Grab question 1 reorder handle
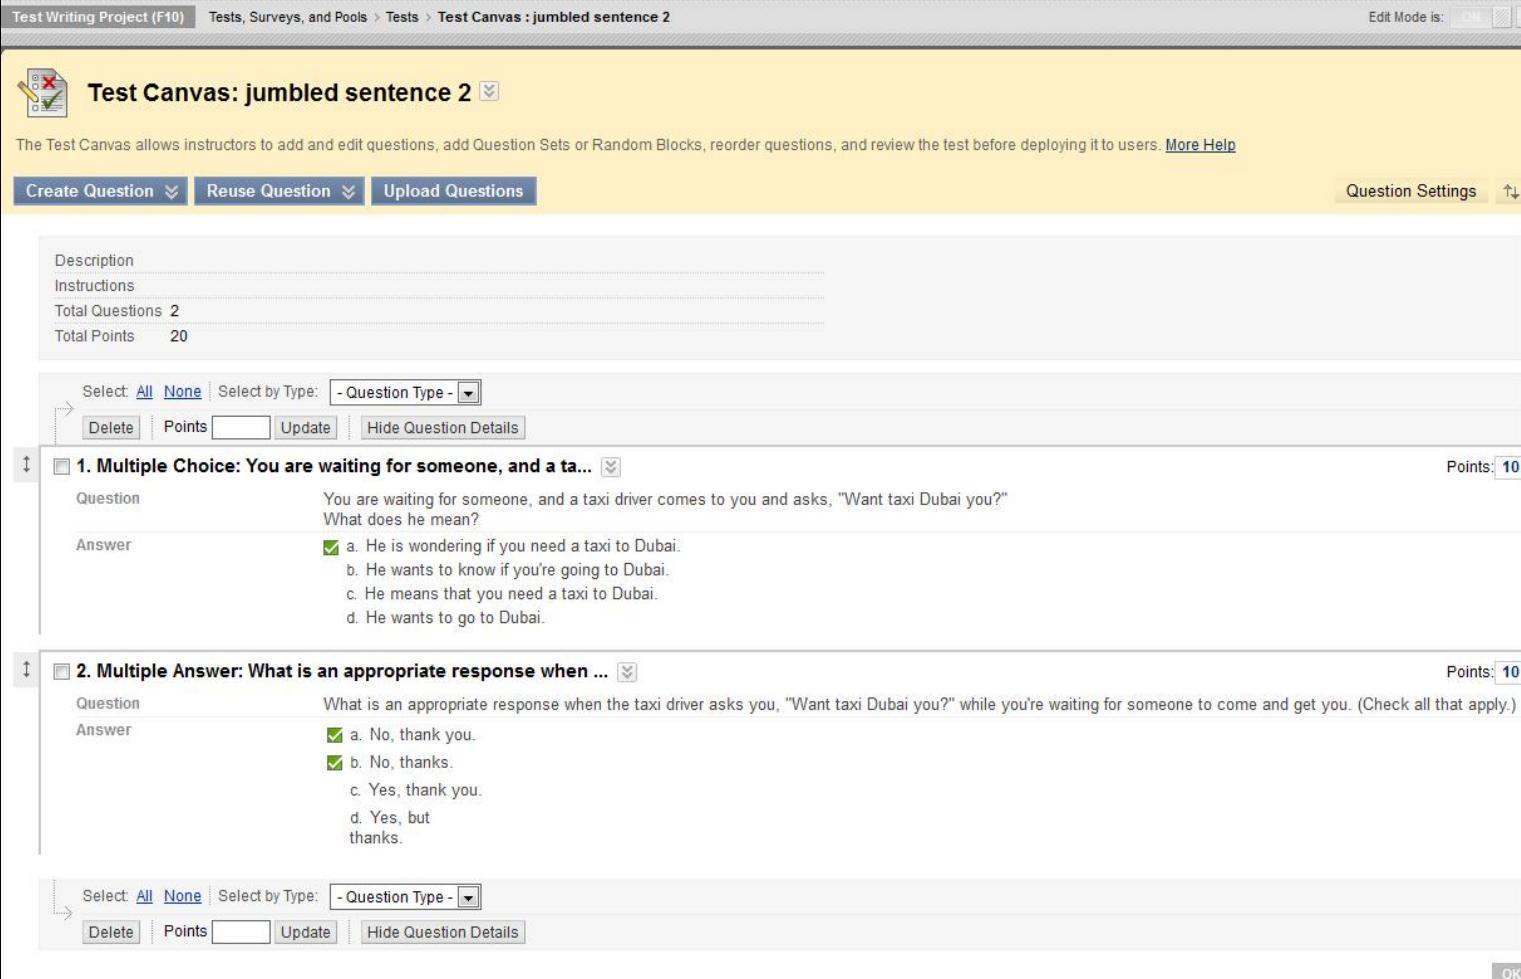The height and width of the screenshot is (979, 1521). pyautogui.click(x=26, y=465)
